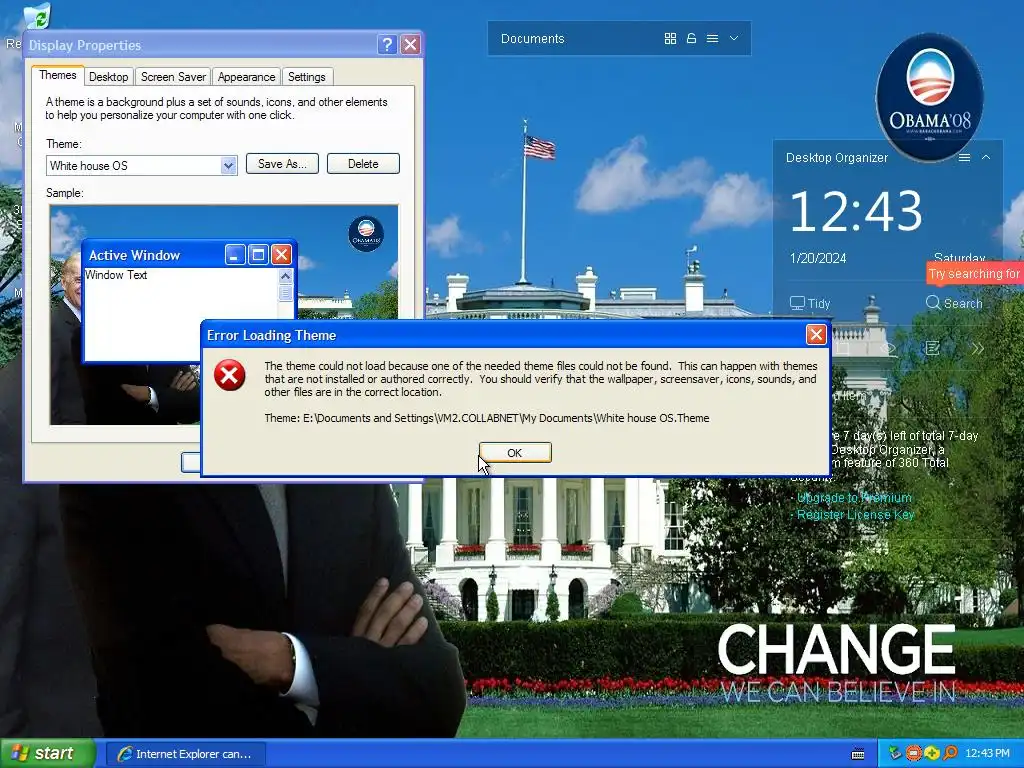Collapse the Desktop Organizer panel
The image size is (1024, 768).
point(986,157)
